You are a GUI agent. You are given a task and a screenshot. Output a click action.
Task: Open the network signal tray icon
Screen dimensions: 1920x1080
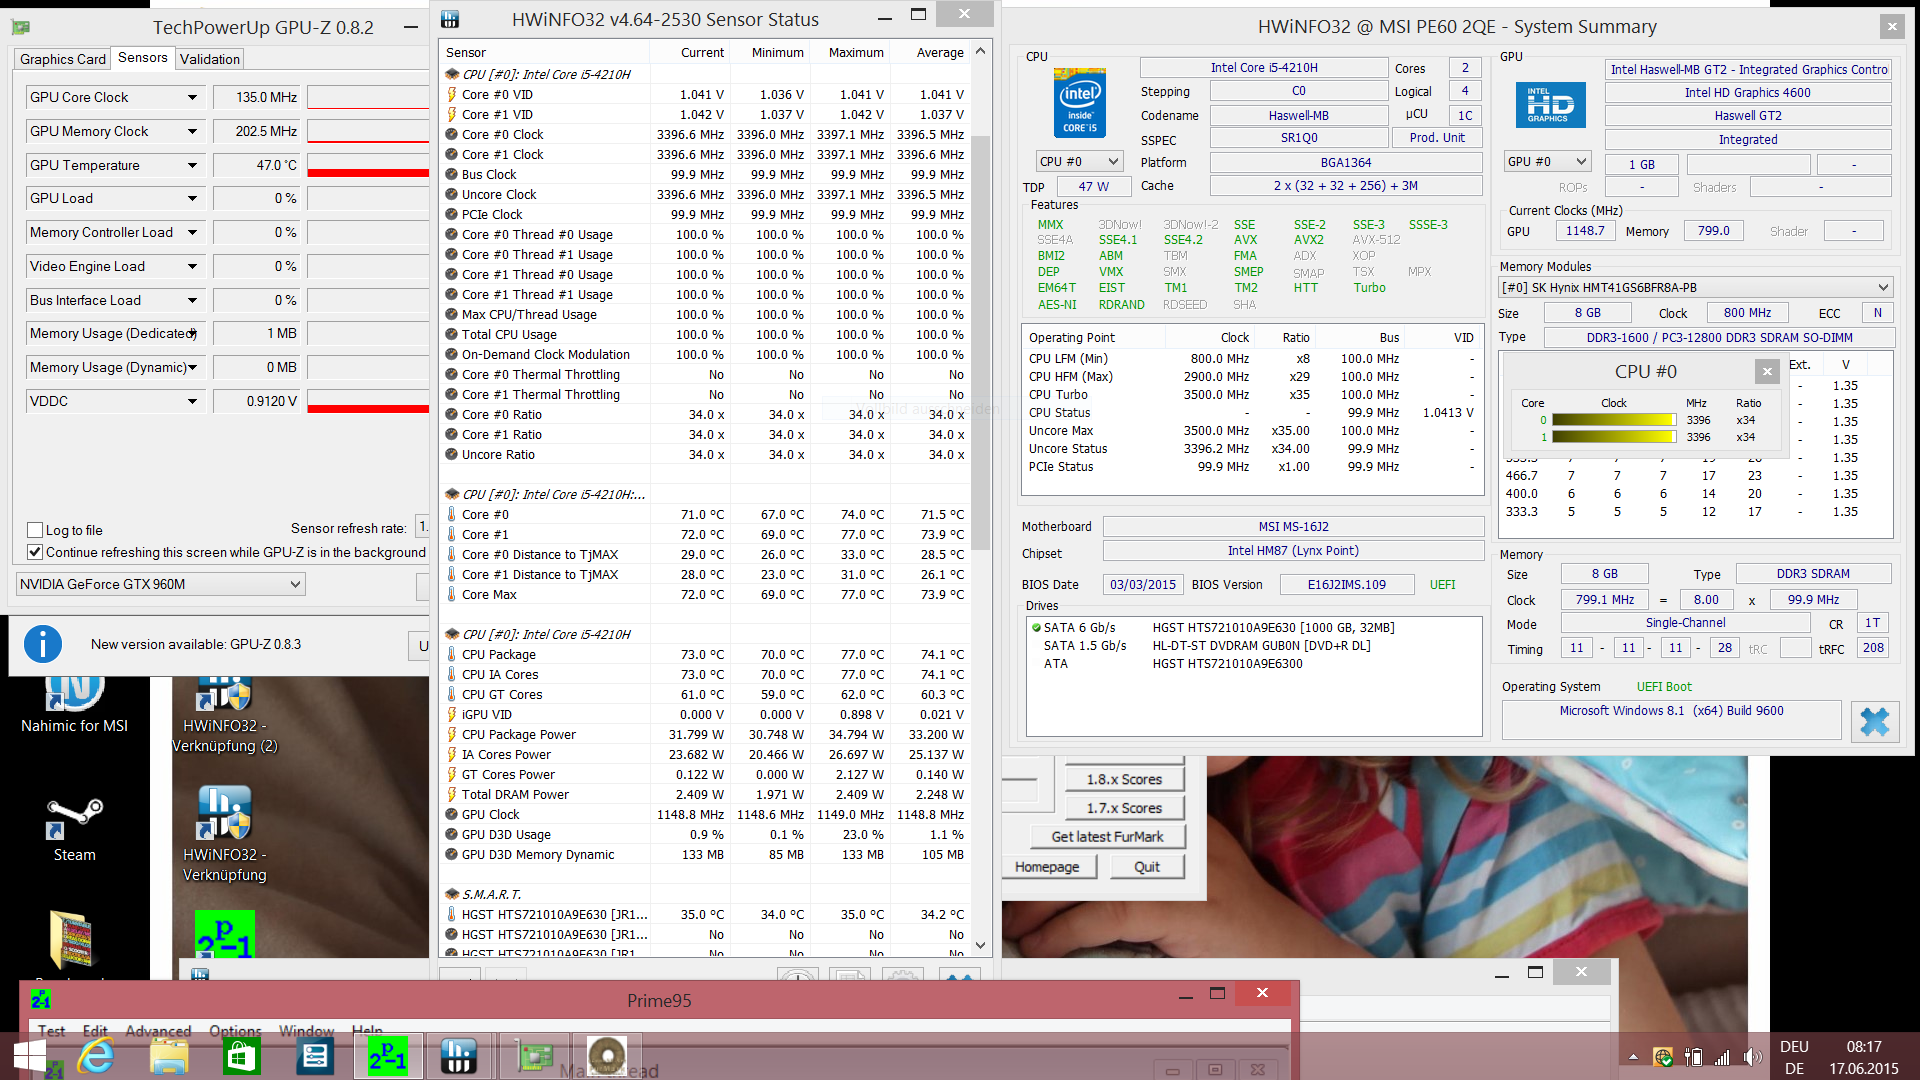coord(1722,1057)
